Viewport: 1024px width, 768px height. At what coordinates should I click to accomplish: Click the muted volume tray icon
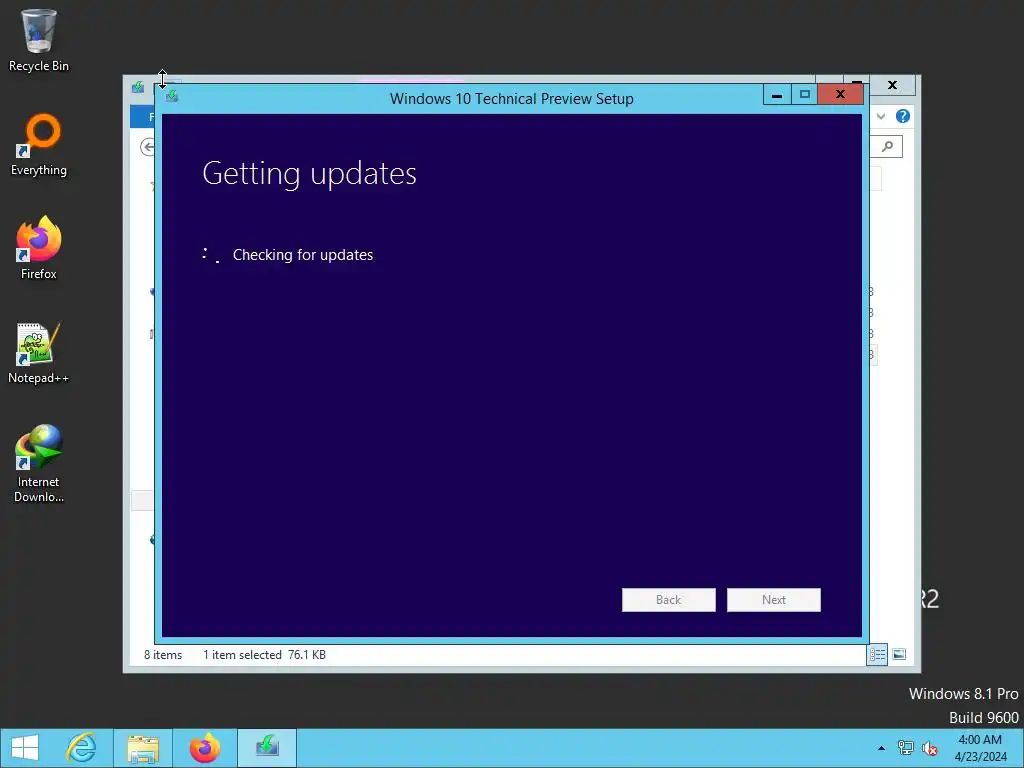click(x=929, y=748)
